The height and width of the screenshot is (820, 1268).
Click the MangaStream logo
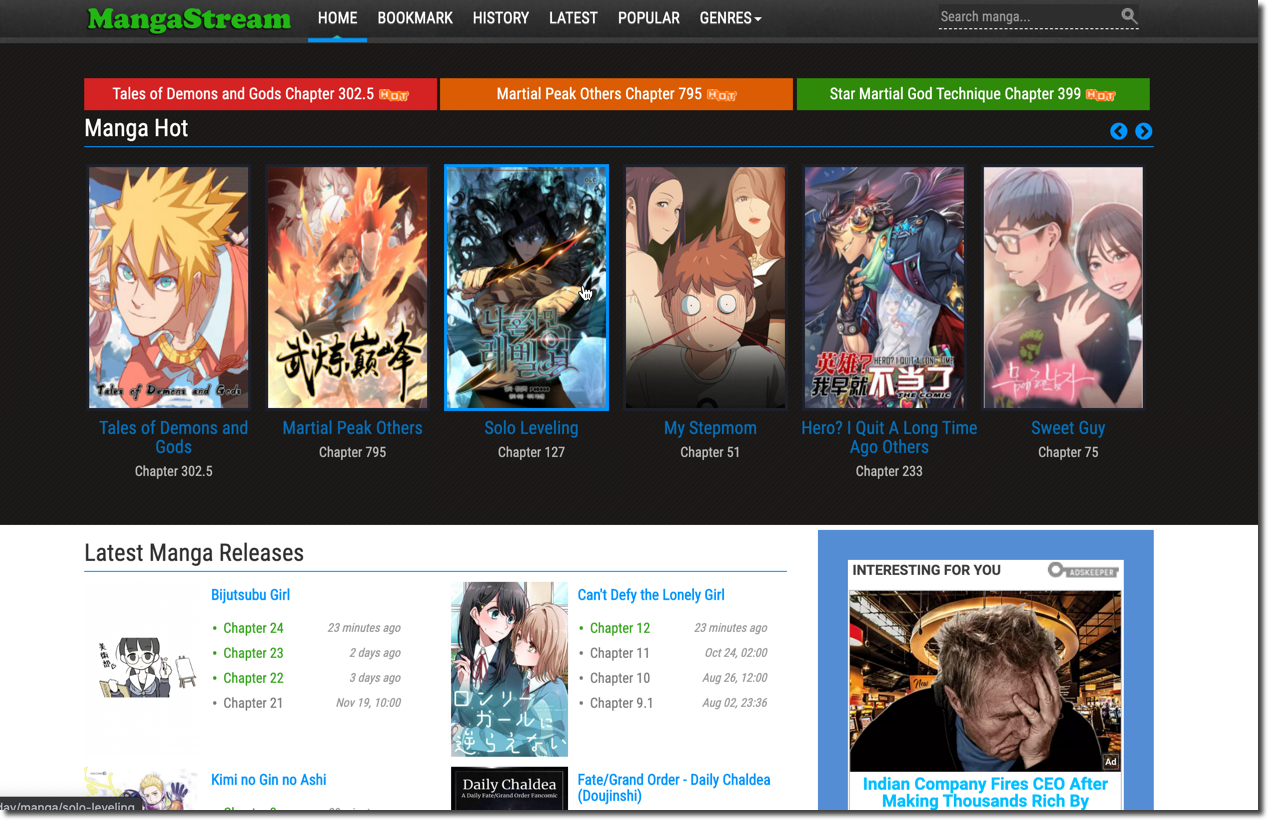(x=189, y=19)
